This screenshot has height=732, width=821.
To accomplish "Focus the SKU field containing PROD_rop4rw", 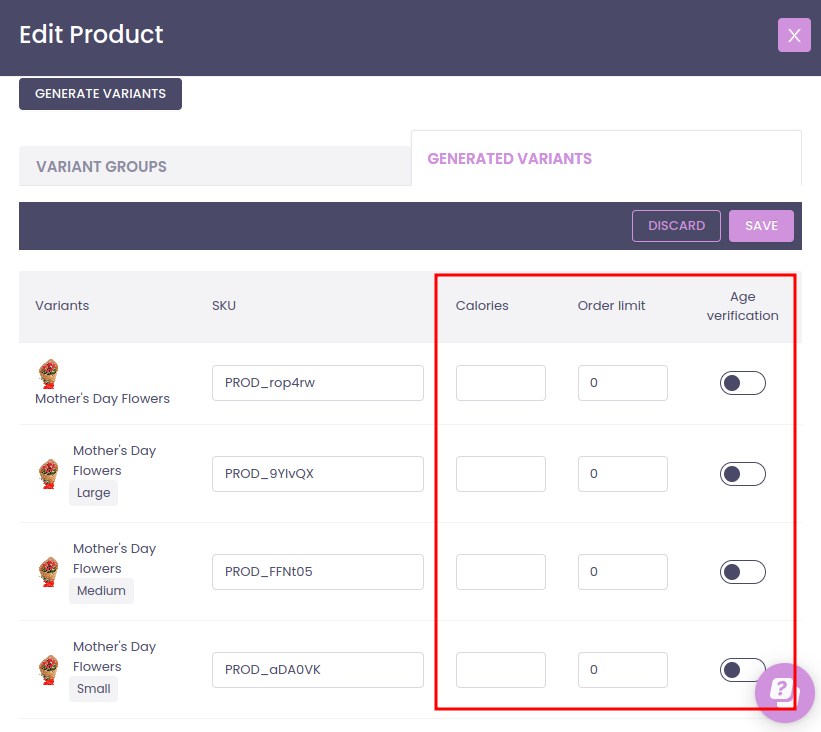I will click(317, 383).
